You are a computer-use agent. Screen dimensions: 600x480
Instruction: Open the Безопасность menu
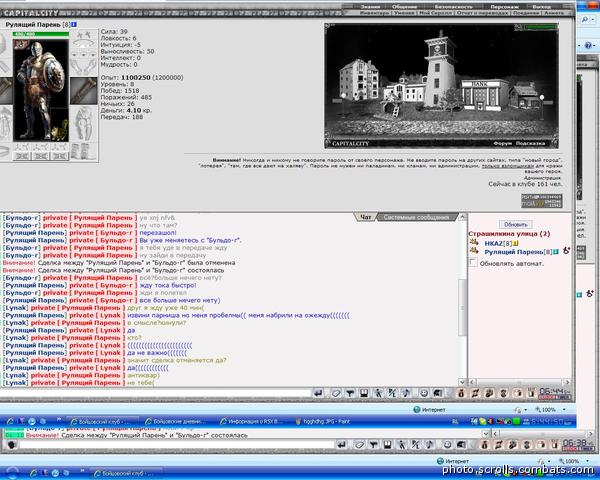point(453,7)
